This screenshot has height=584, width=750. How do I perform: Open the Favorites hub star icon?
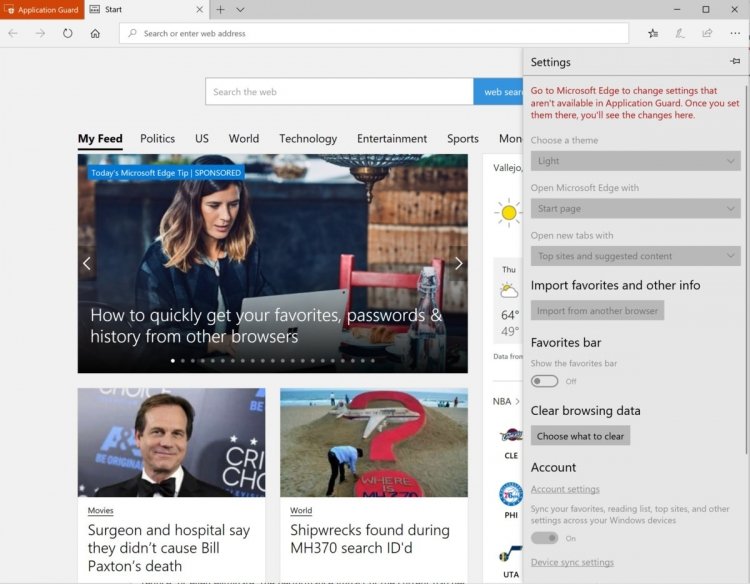coord(653,33)
